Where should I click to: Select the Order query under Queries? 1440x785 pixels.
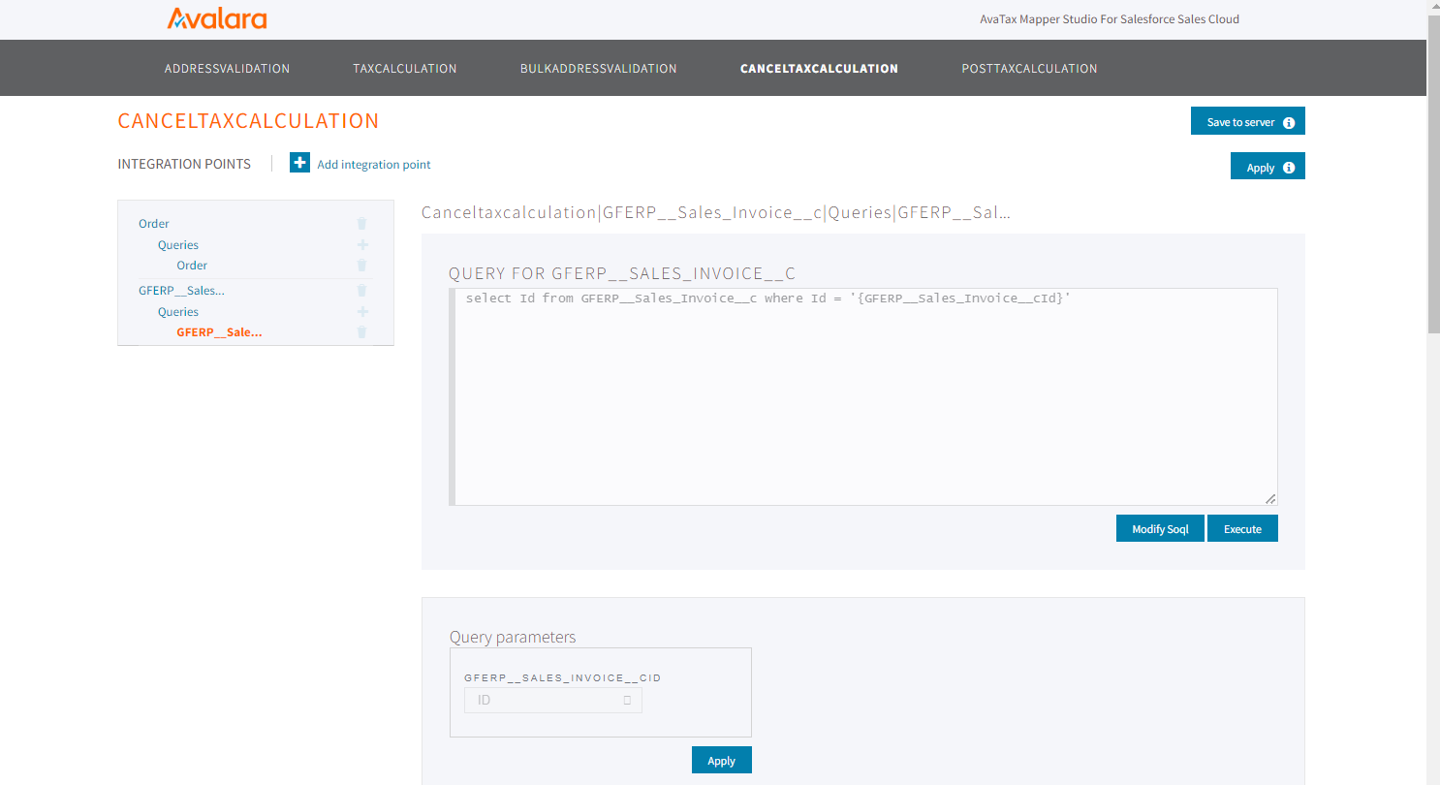point(192,265)
